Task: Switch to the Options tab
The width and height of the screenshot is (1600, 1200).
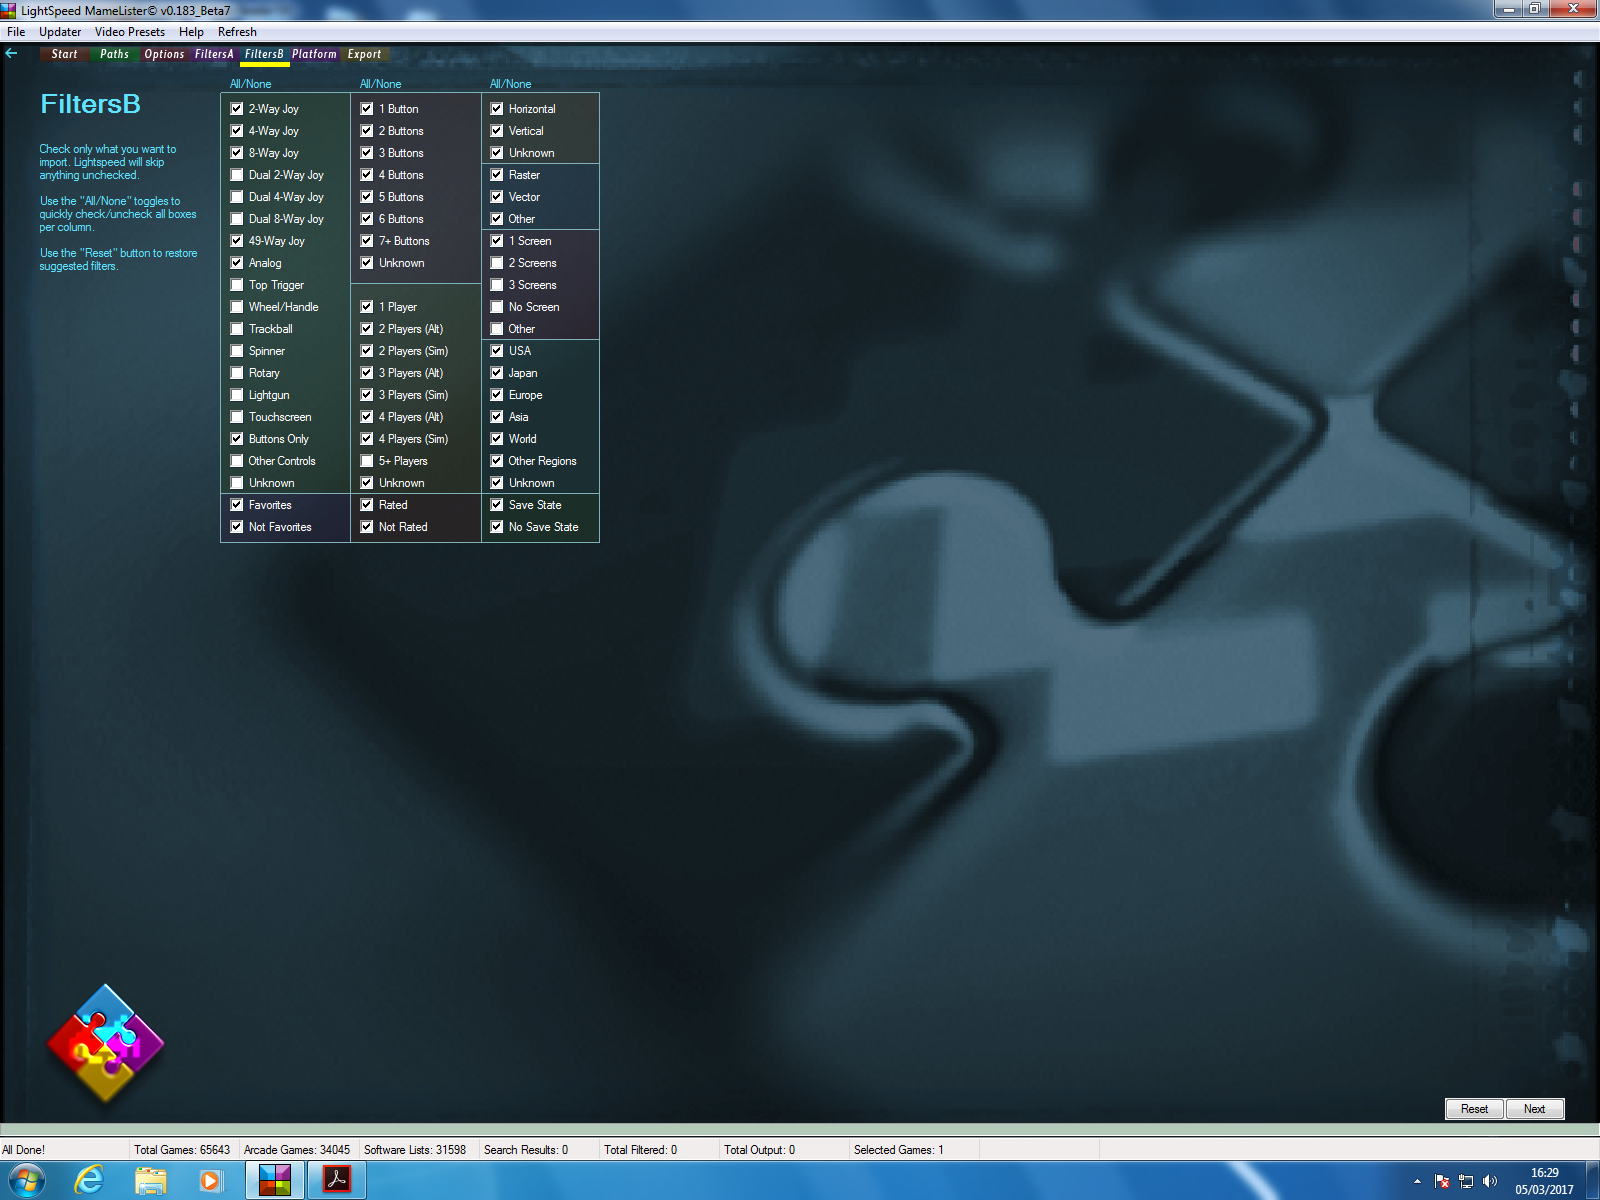Action: pos(164,54)
